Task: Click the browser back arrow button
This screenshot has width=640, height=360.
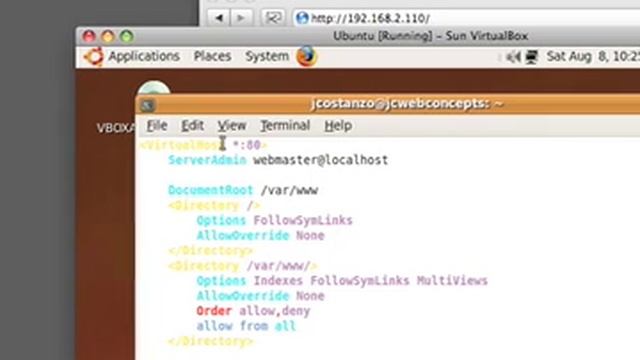Action: pyautogui.click(x=219, y=18)
